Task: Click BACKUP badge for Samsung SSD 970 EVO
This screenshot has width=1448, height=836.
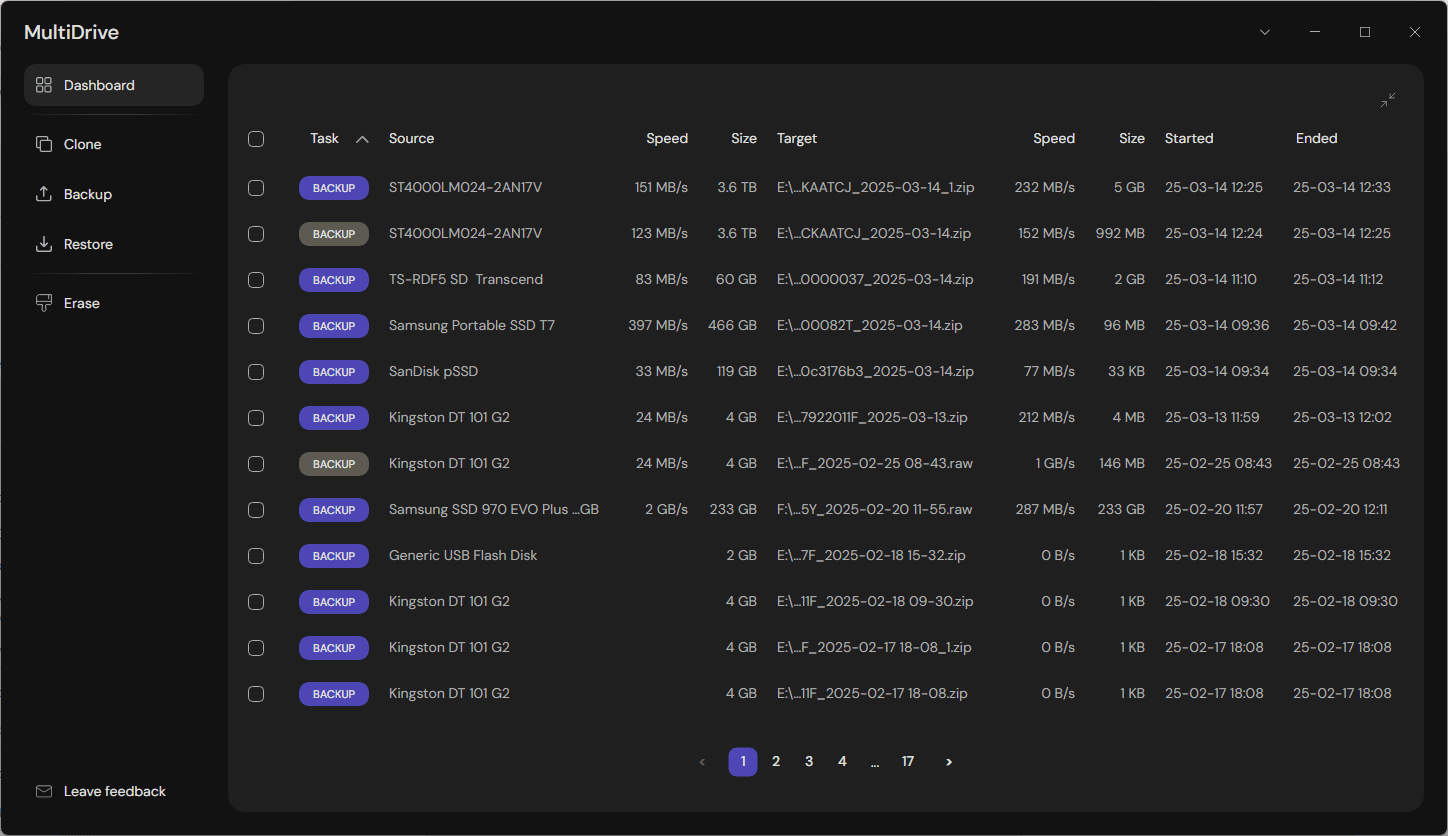Action: point(334,510)
